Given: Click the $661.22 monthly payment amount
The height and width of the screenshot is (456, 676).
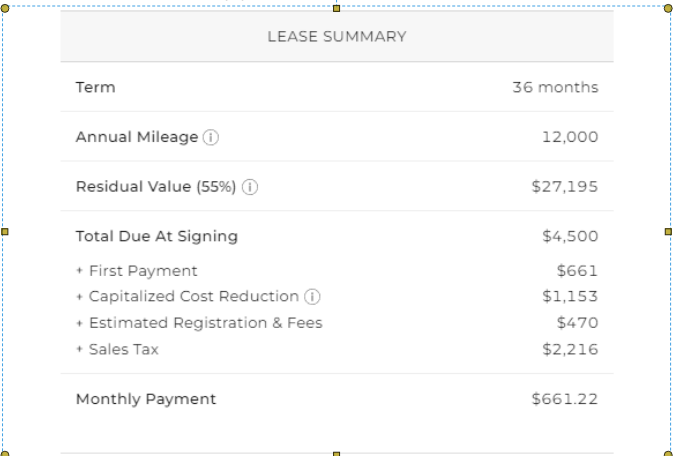Looking at the screenshot, I should coord(565,399).
